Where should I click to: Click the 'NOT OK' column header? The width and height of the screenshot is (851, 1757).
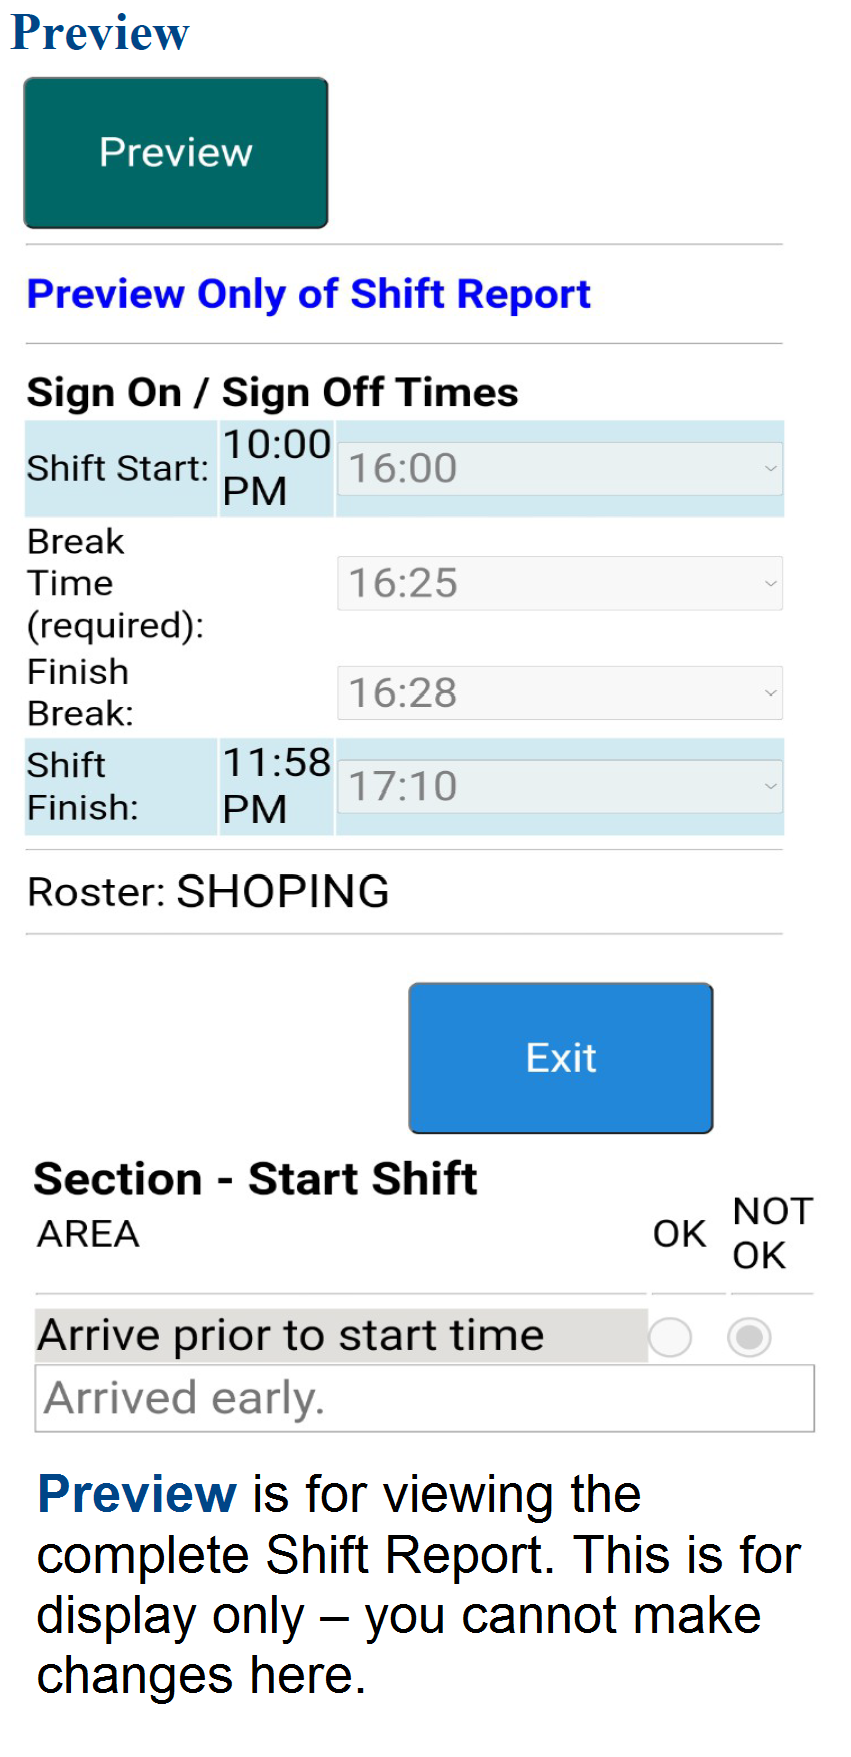pyautogui.click(x=772, y=1233)
